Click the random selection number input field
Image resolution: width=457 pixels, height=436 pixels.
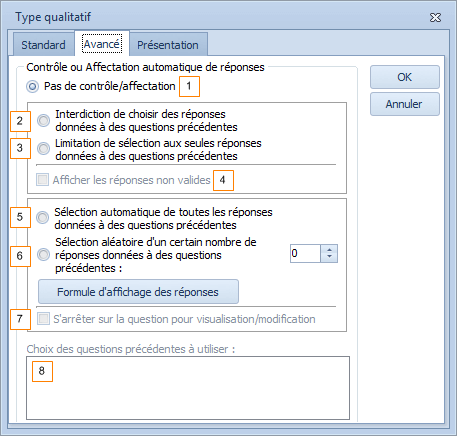pyautogui.click(x=305, y=254)
